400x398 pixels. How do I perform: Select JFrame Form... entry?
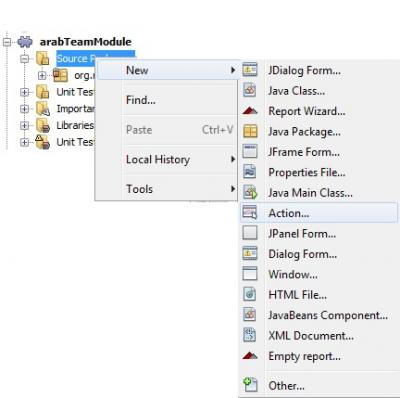(x=319, y=152)
